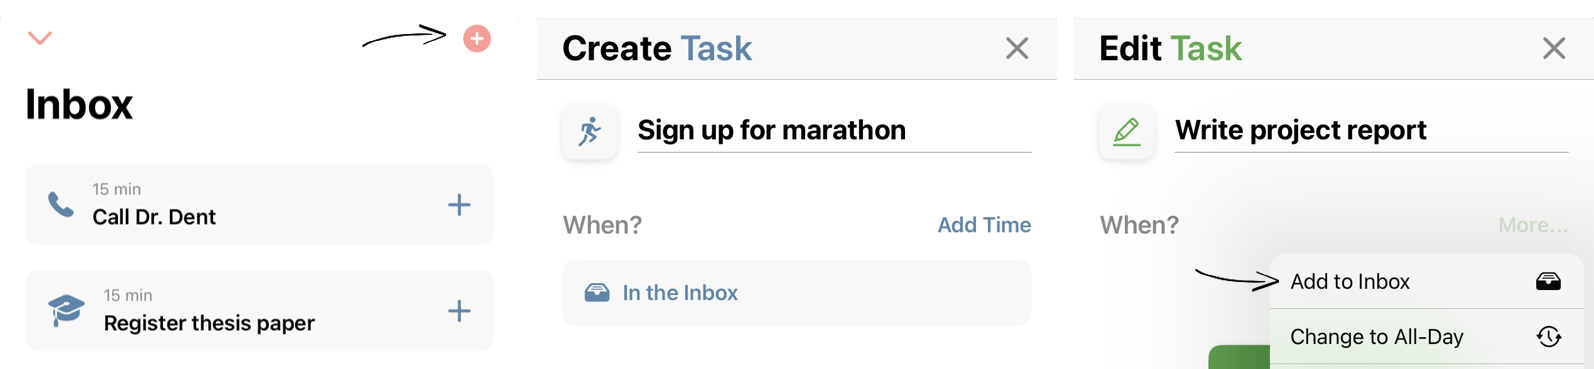Open the Register thesis paper task
Viewport: 1594px width, 369px height.
click(x=259, y=311)
